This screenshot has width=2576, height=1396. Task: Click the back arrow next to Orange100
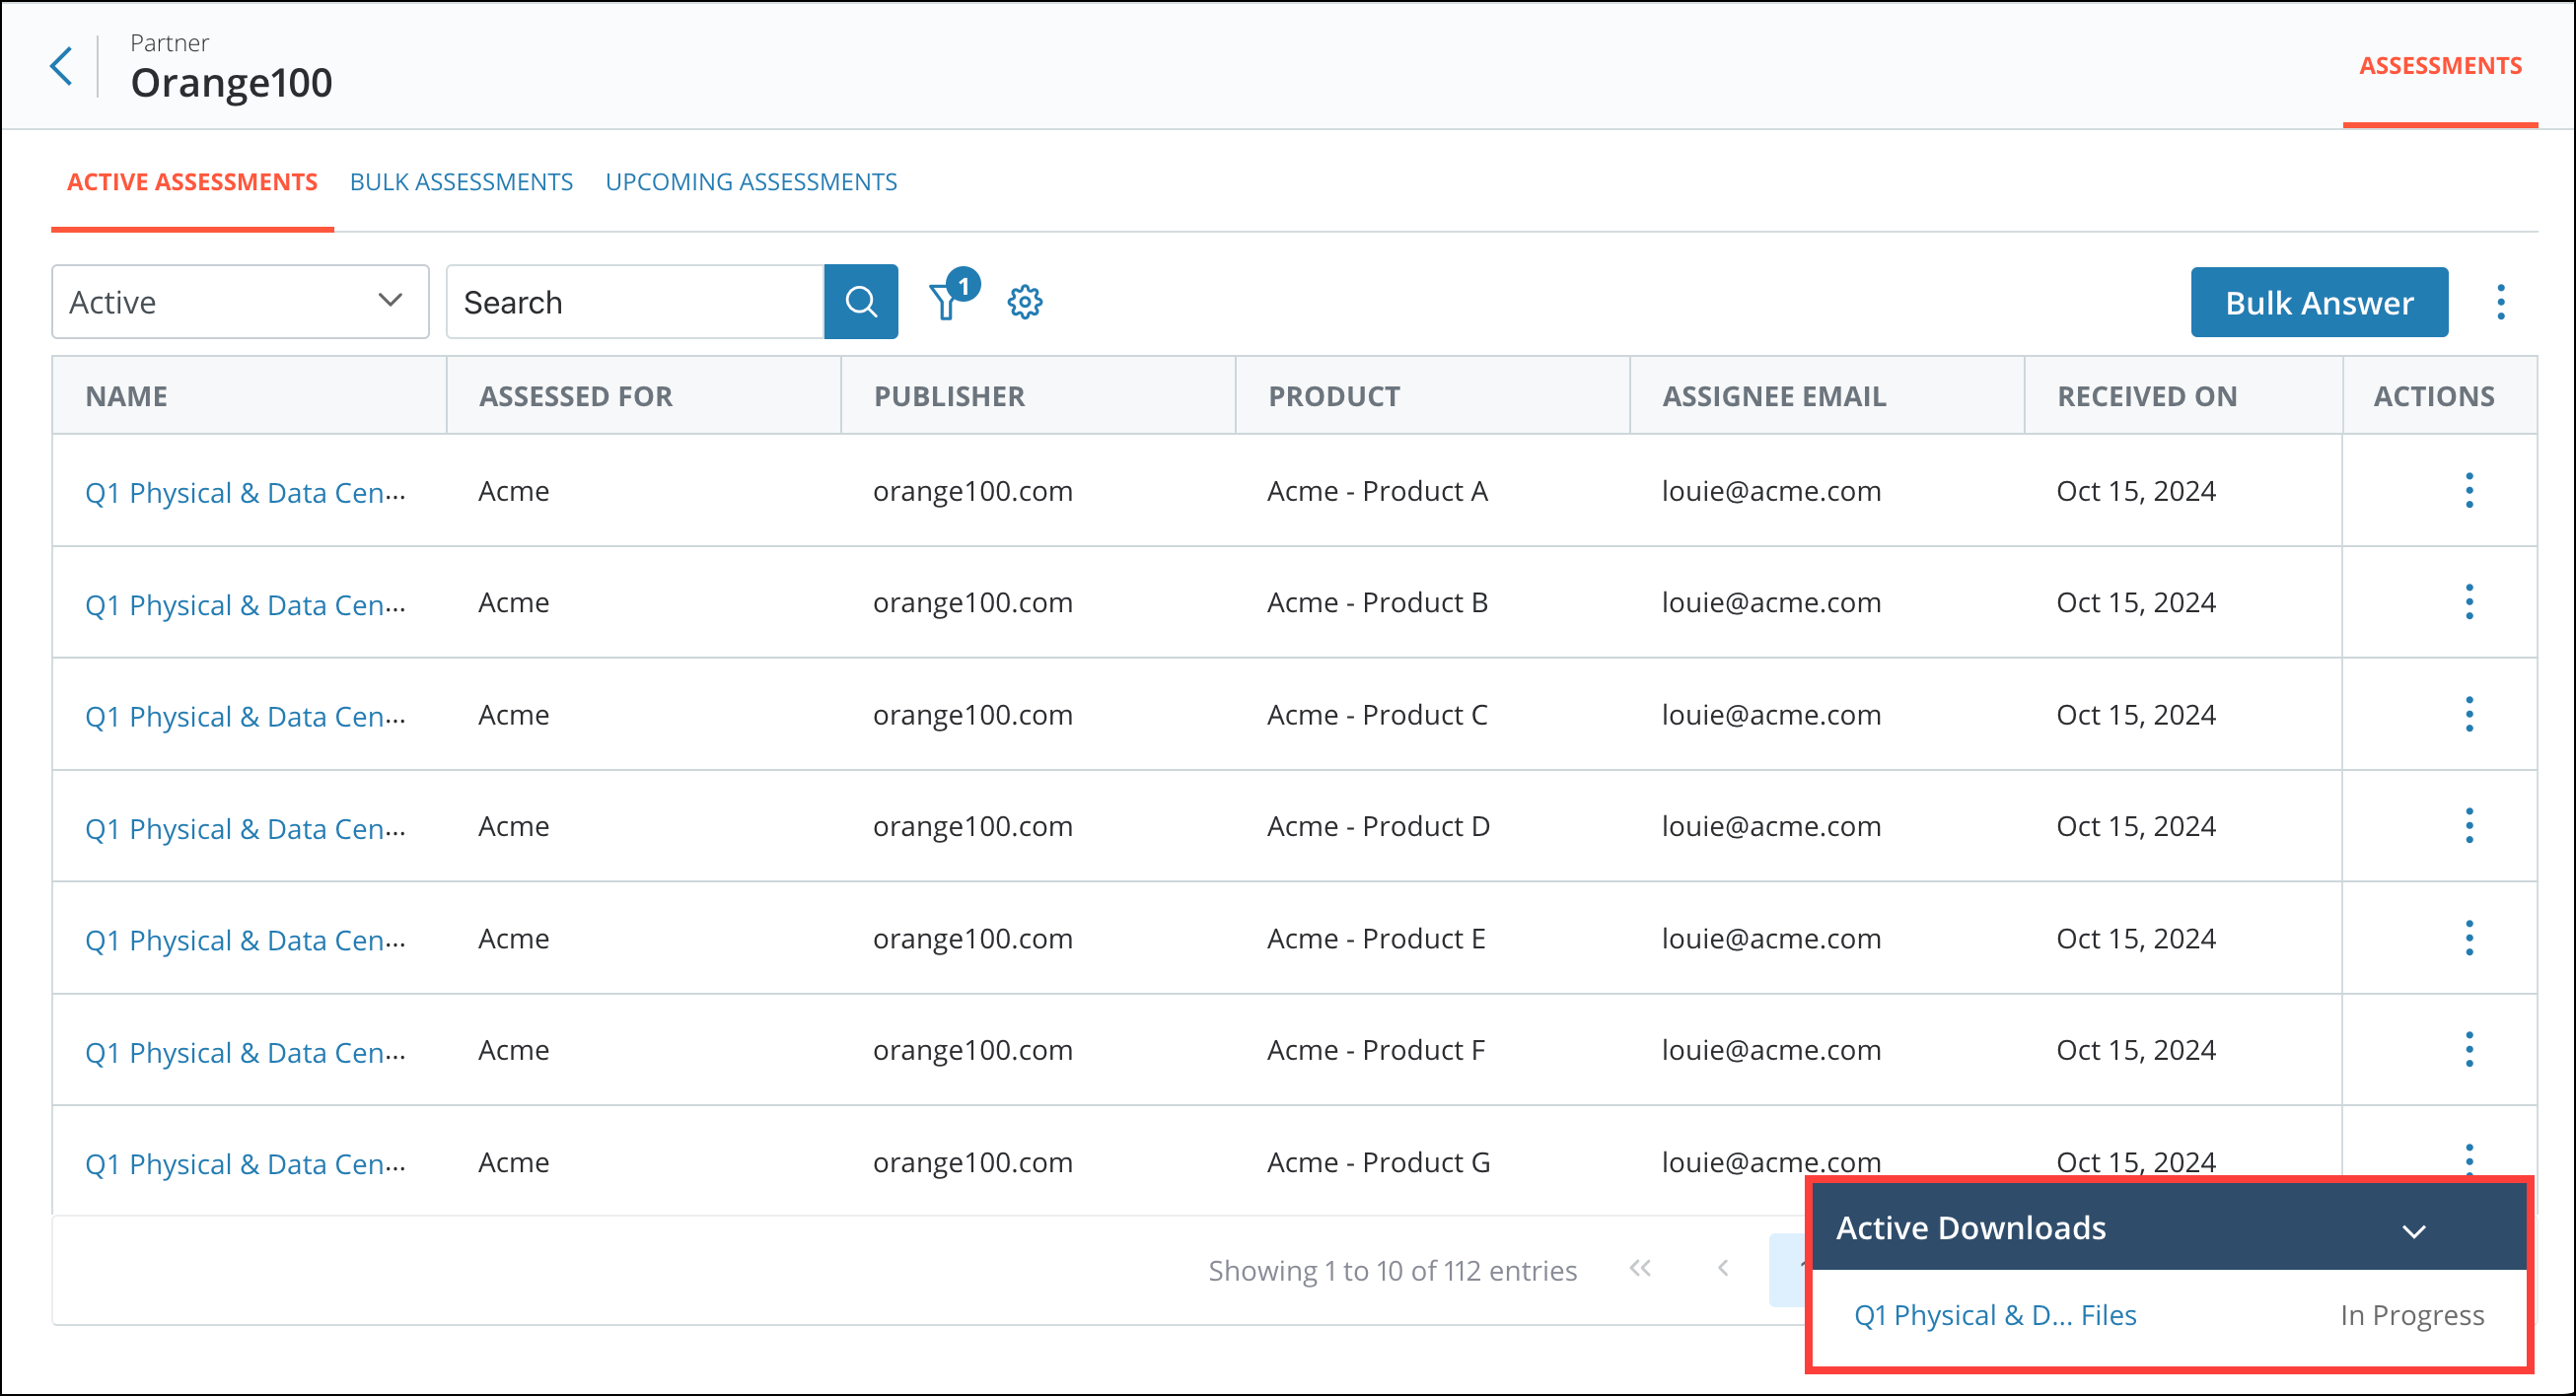(61, 66)
